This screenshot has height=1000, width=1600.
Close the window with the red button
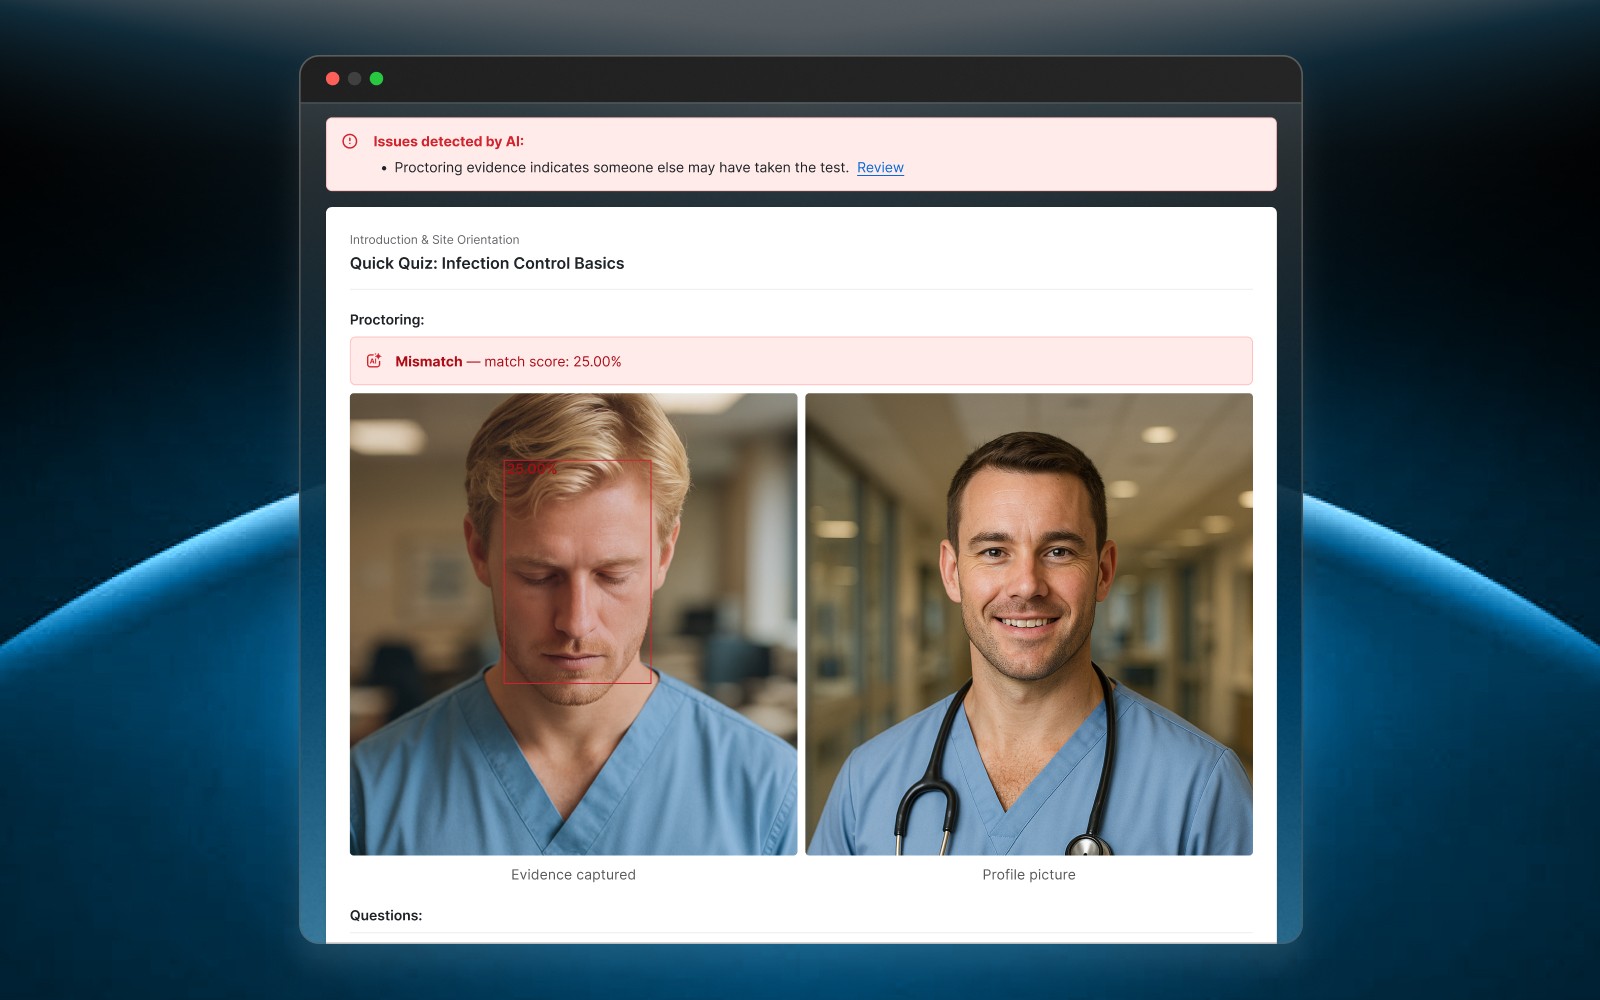pos(333,79)
